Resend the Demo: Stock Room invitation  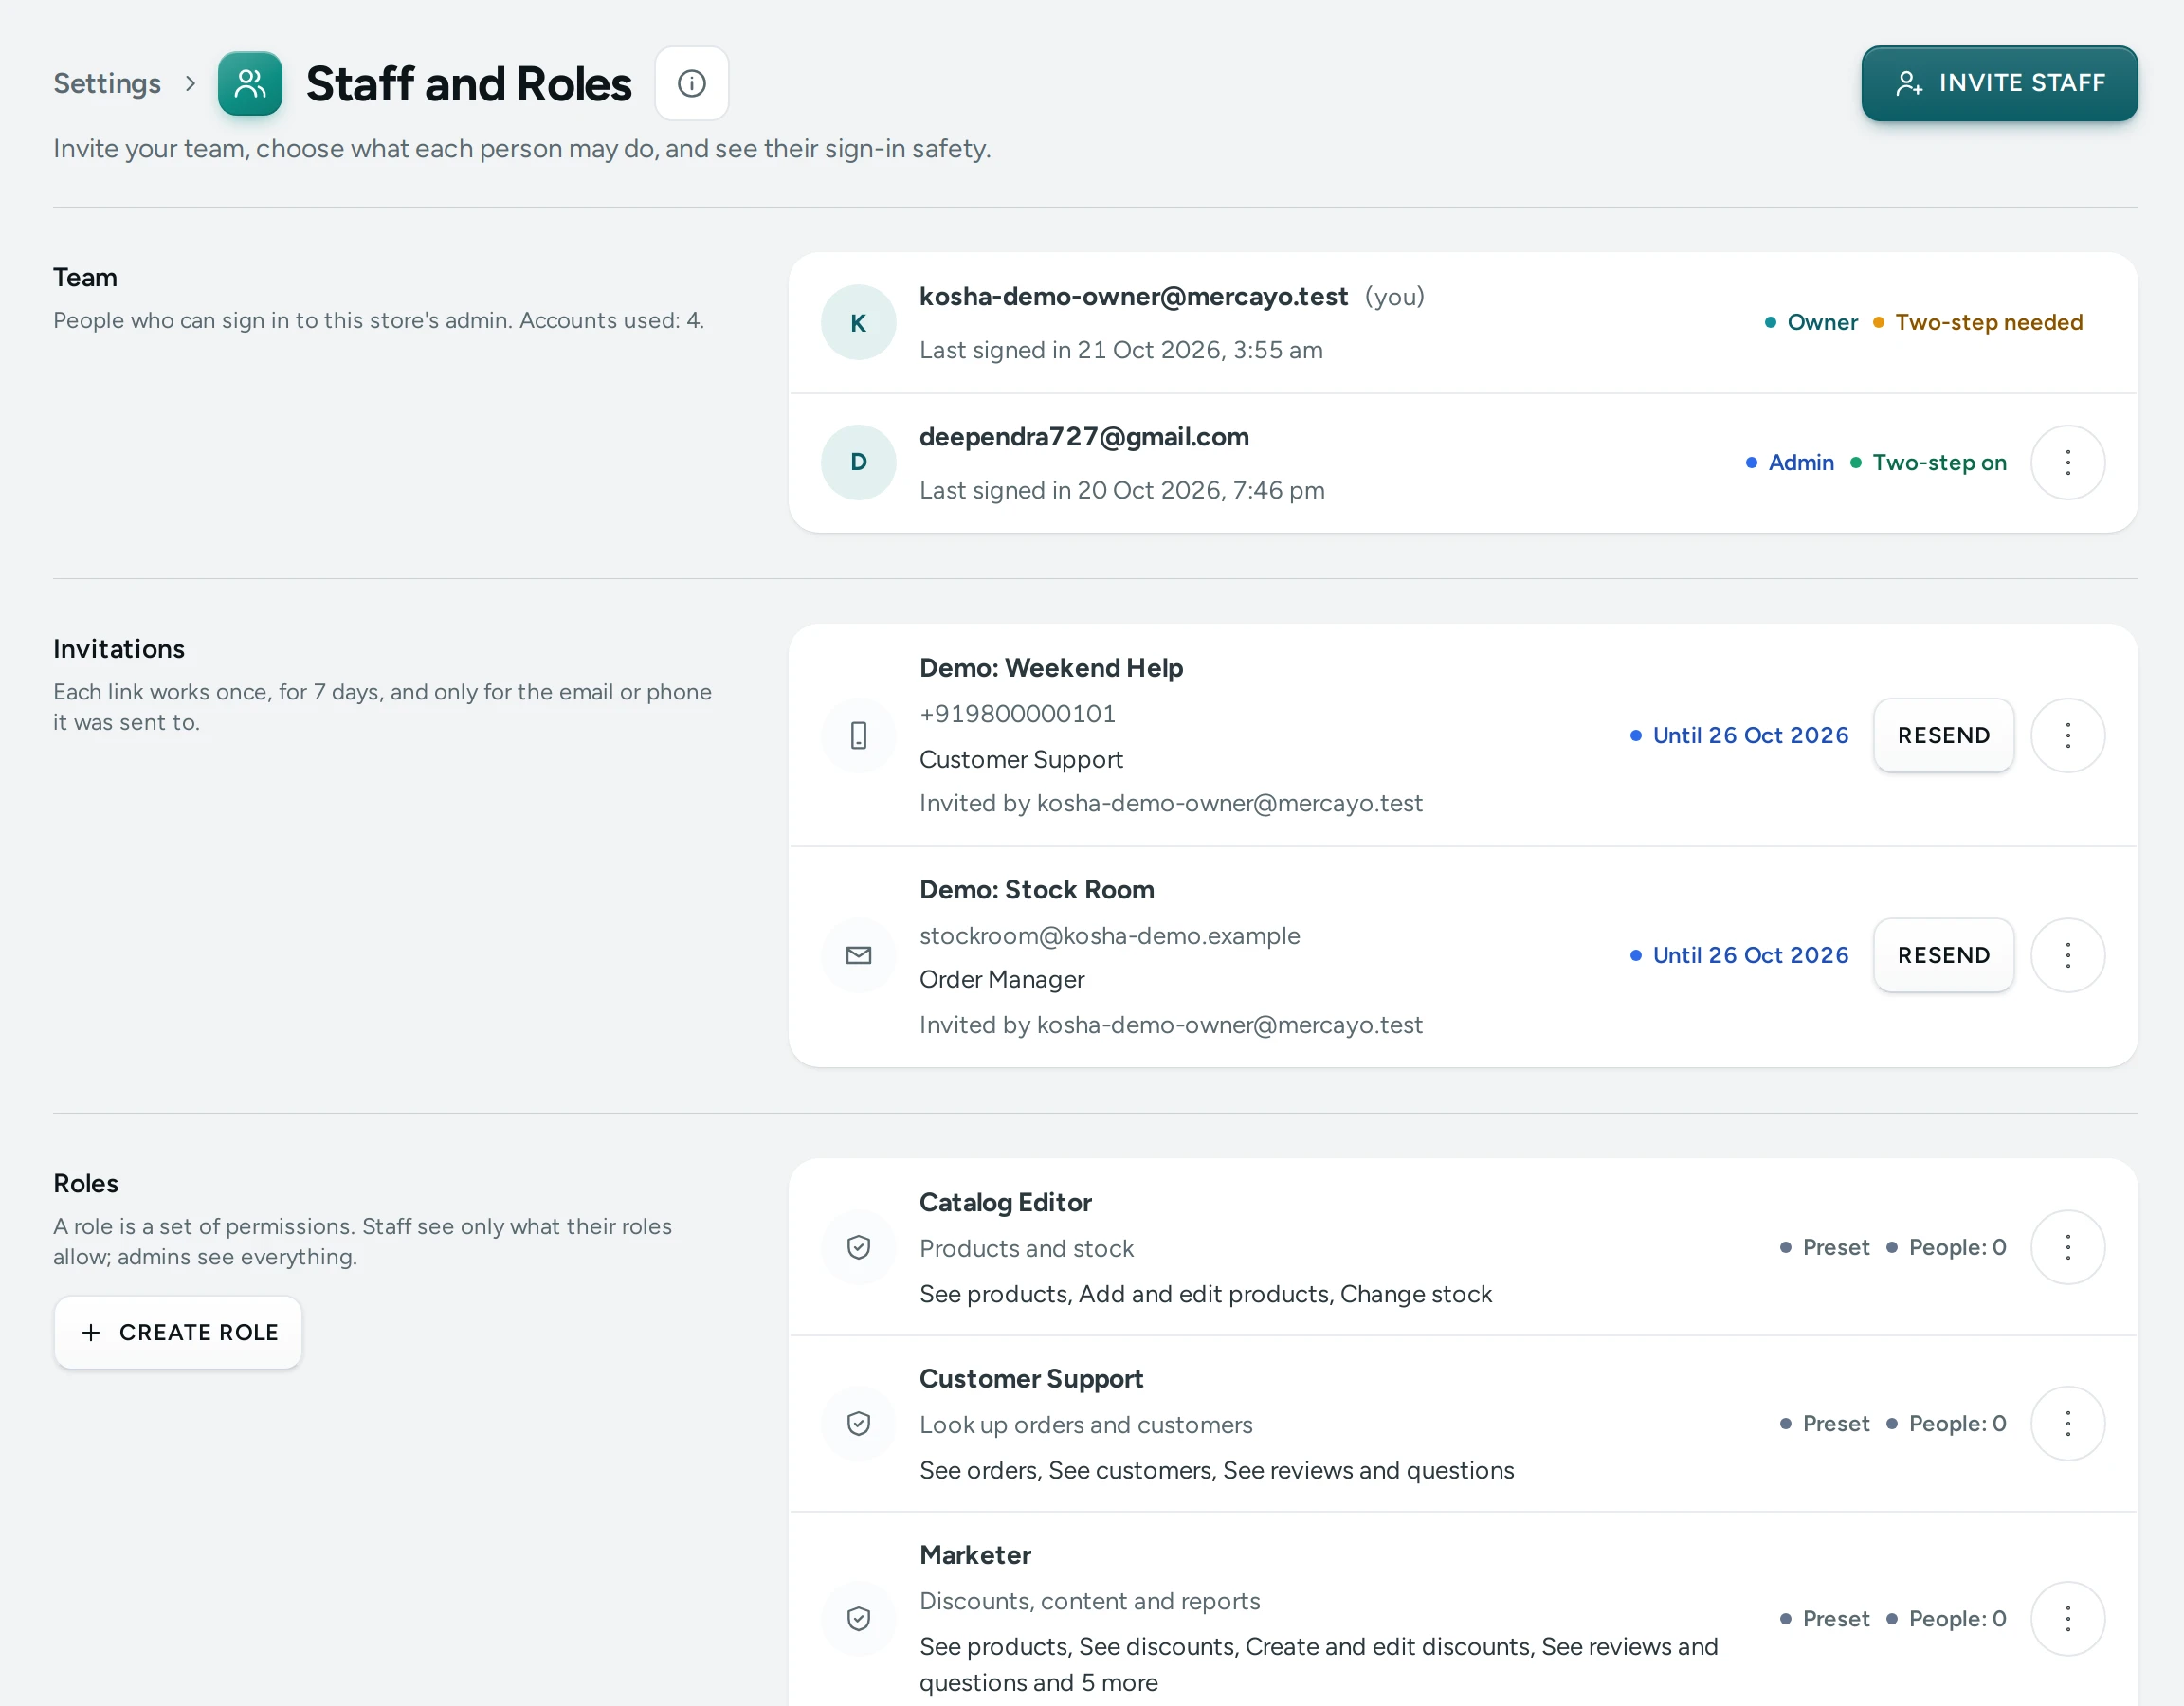(x=1943, y=955)
